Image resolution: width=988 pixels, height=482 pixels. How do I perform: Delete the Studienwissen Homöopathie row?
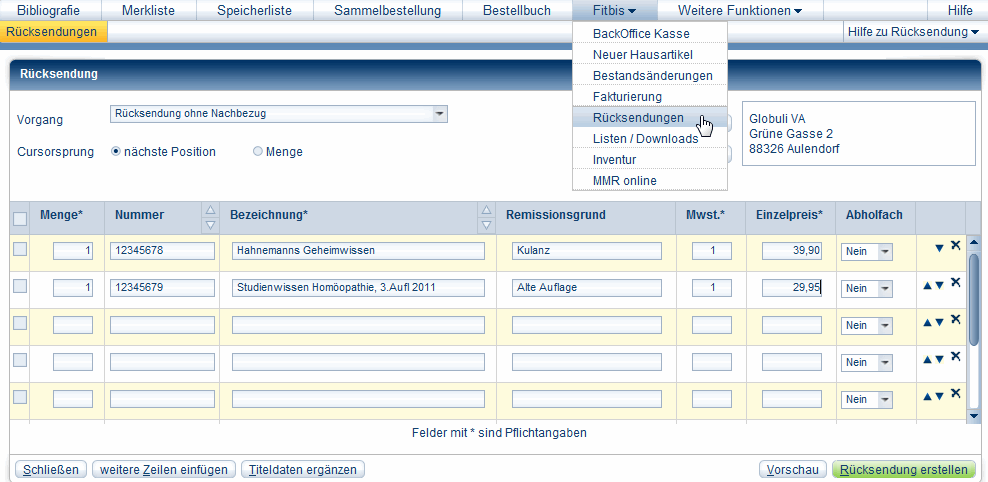pos(955,283)
